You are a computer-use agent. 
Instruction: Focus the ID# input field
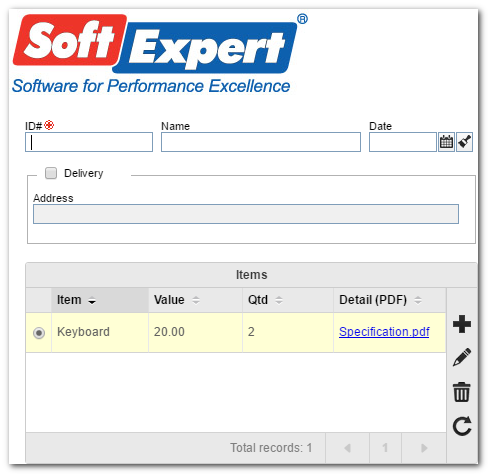point(89,142)
